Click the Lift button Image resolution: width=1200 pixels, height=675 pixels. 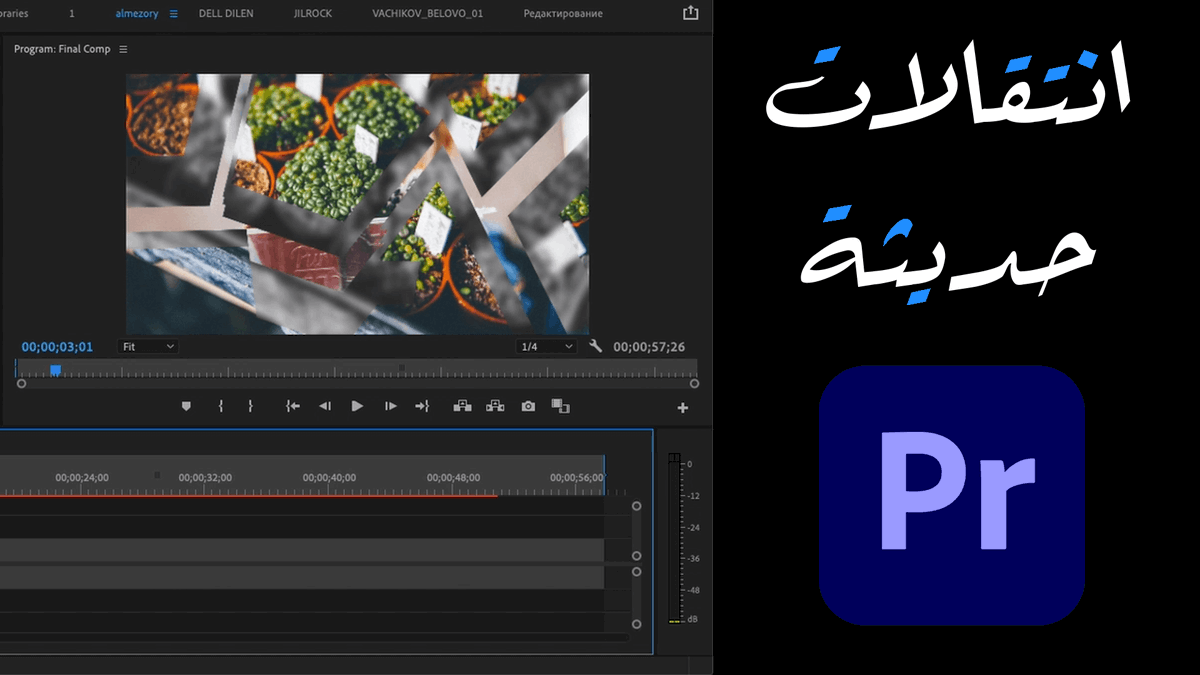click(462, 406)
